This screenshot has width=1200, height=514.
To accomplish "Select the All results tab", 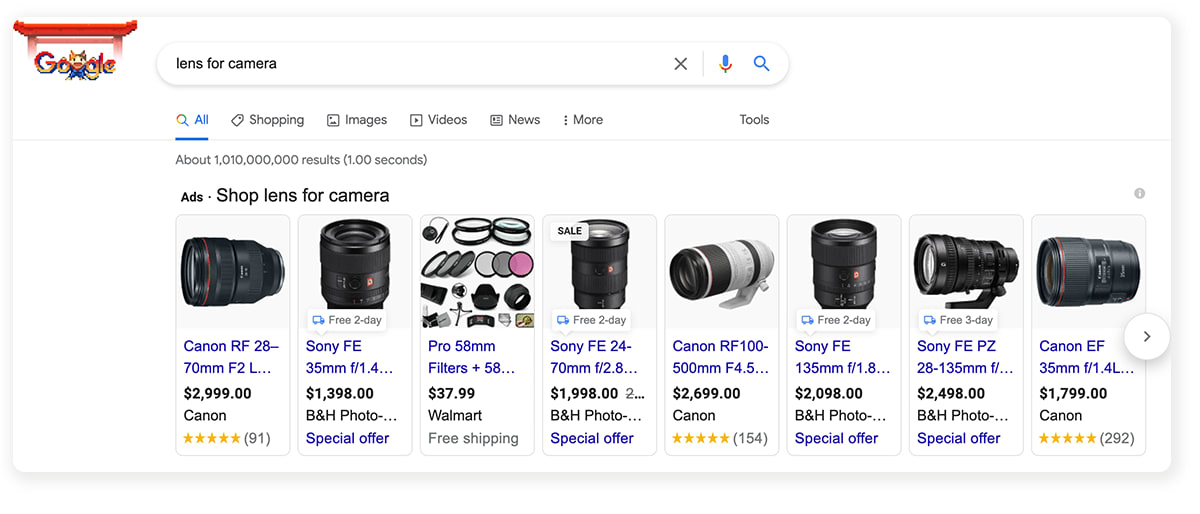I will pos(192,120).
